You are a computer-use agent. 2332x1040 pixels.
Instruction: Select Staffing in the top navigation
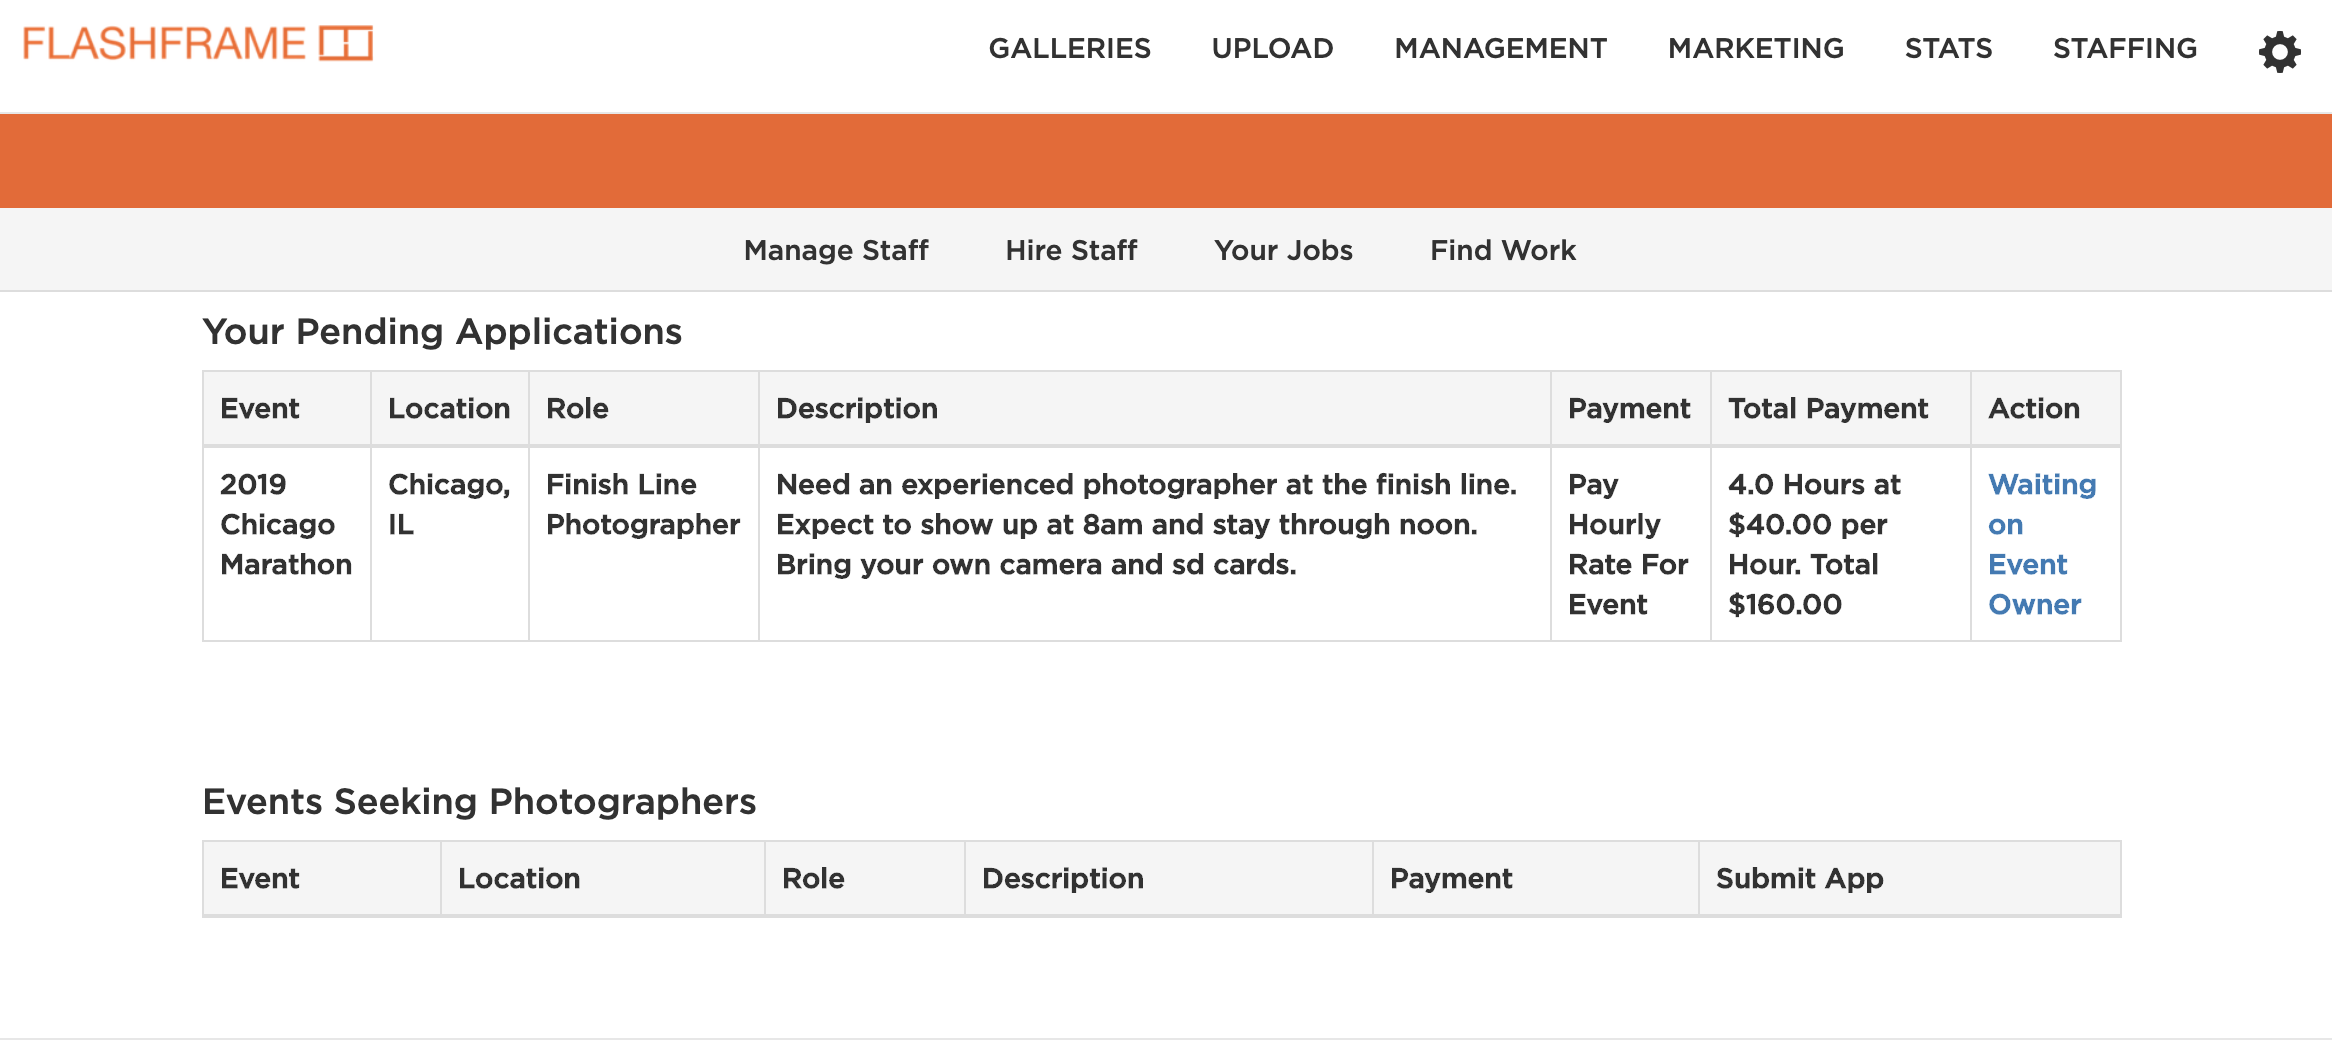[2124, 48]
